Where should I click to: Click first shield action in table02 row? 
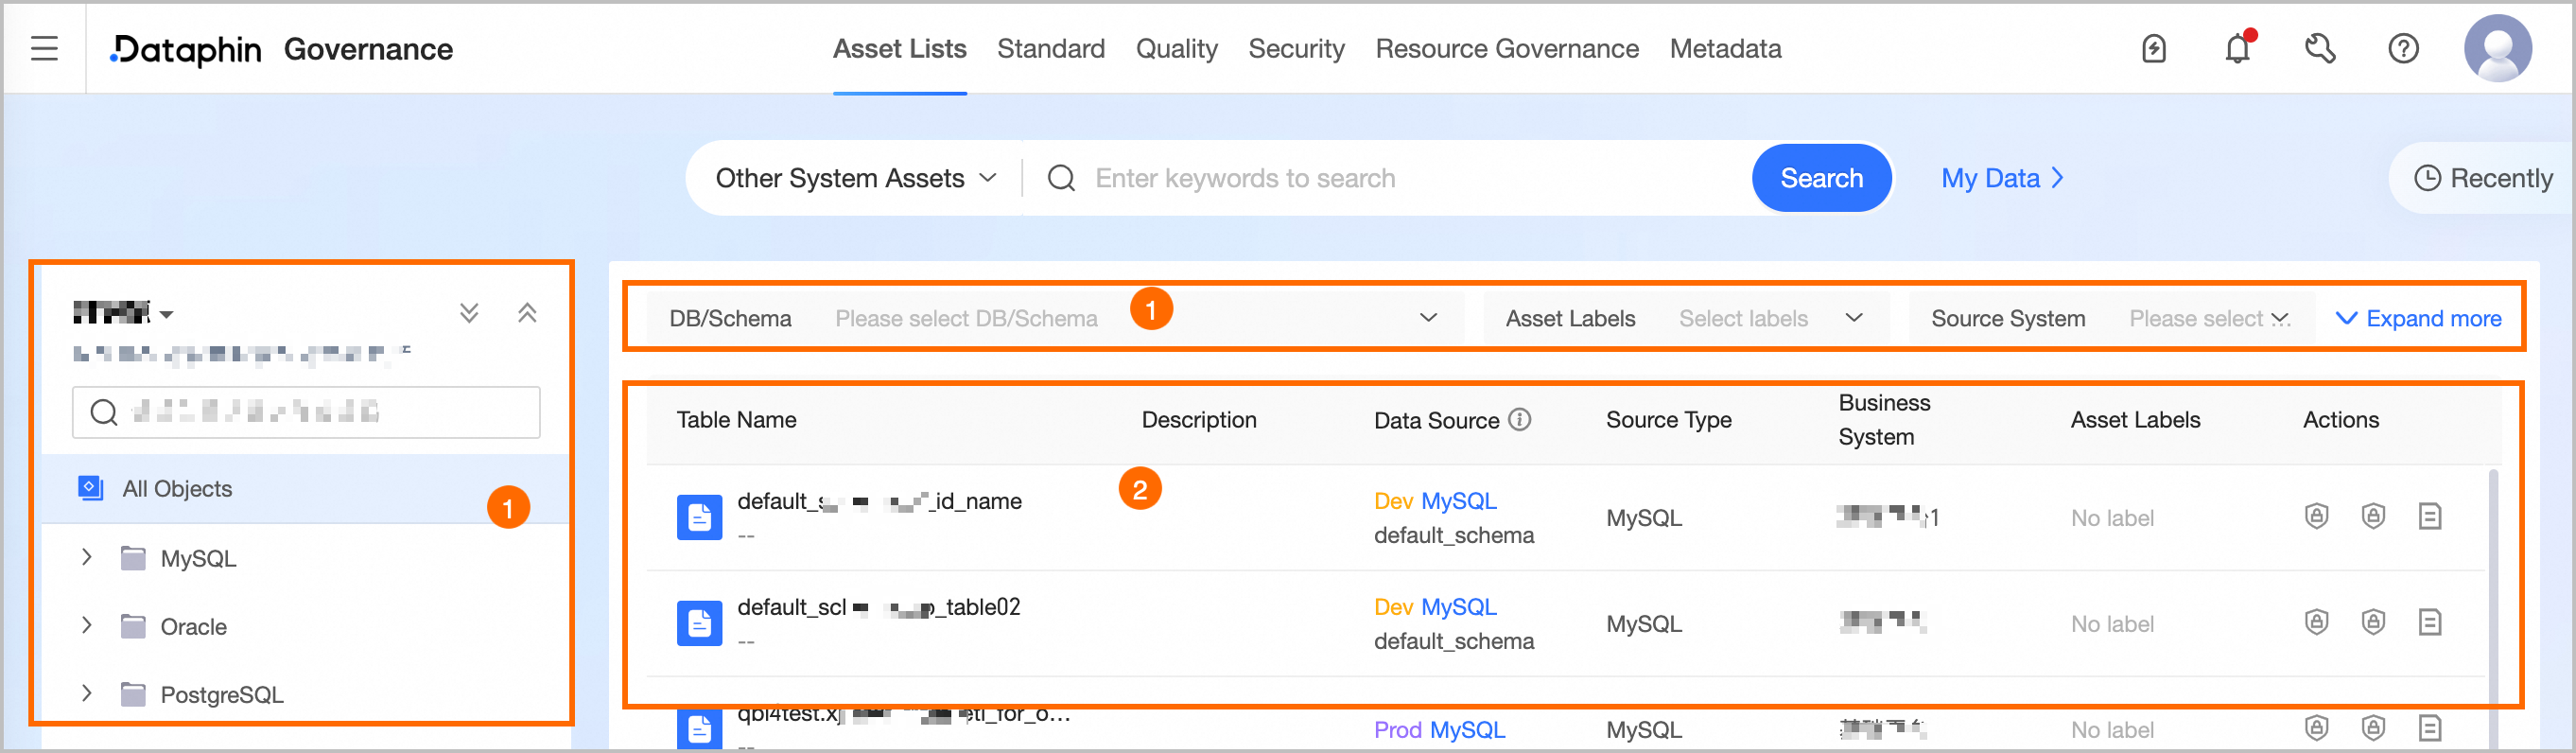pos(2316,622)
